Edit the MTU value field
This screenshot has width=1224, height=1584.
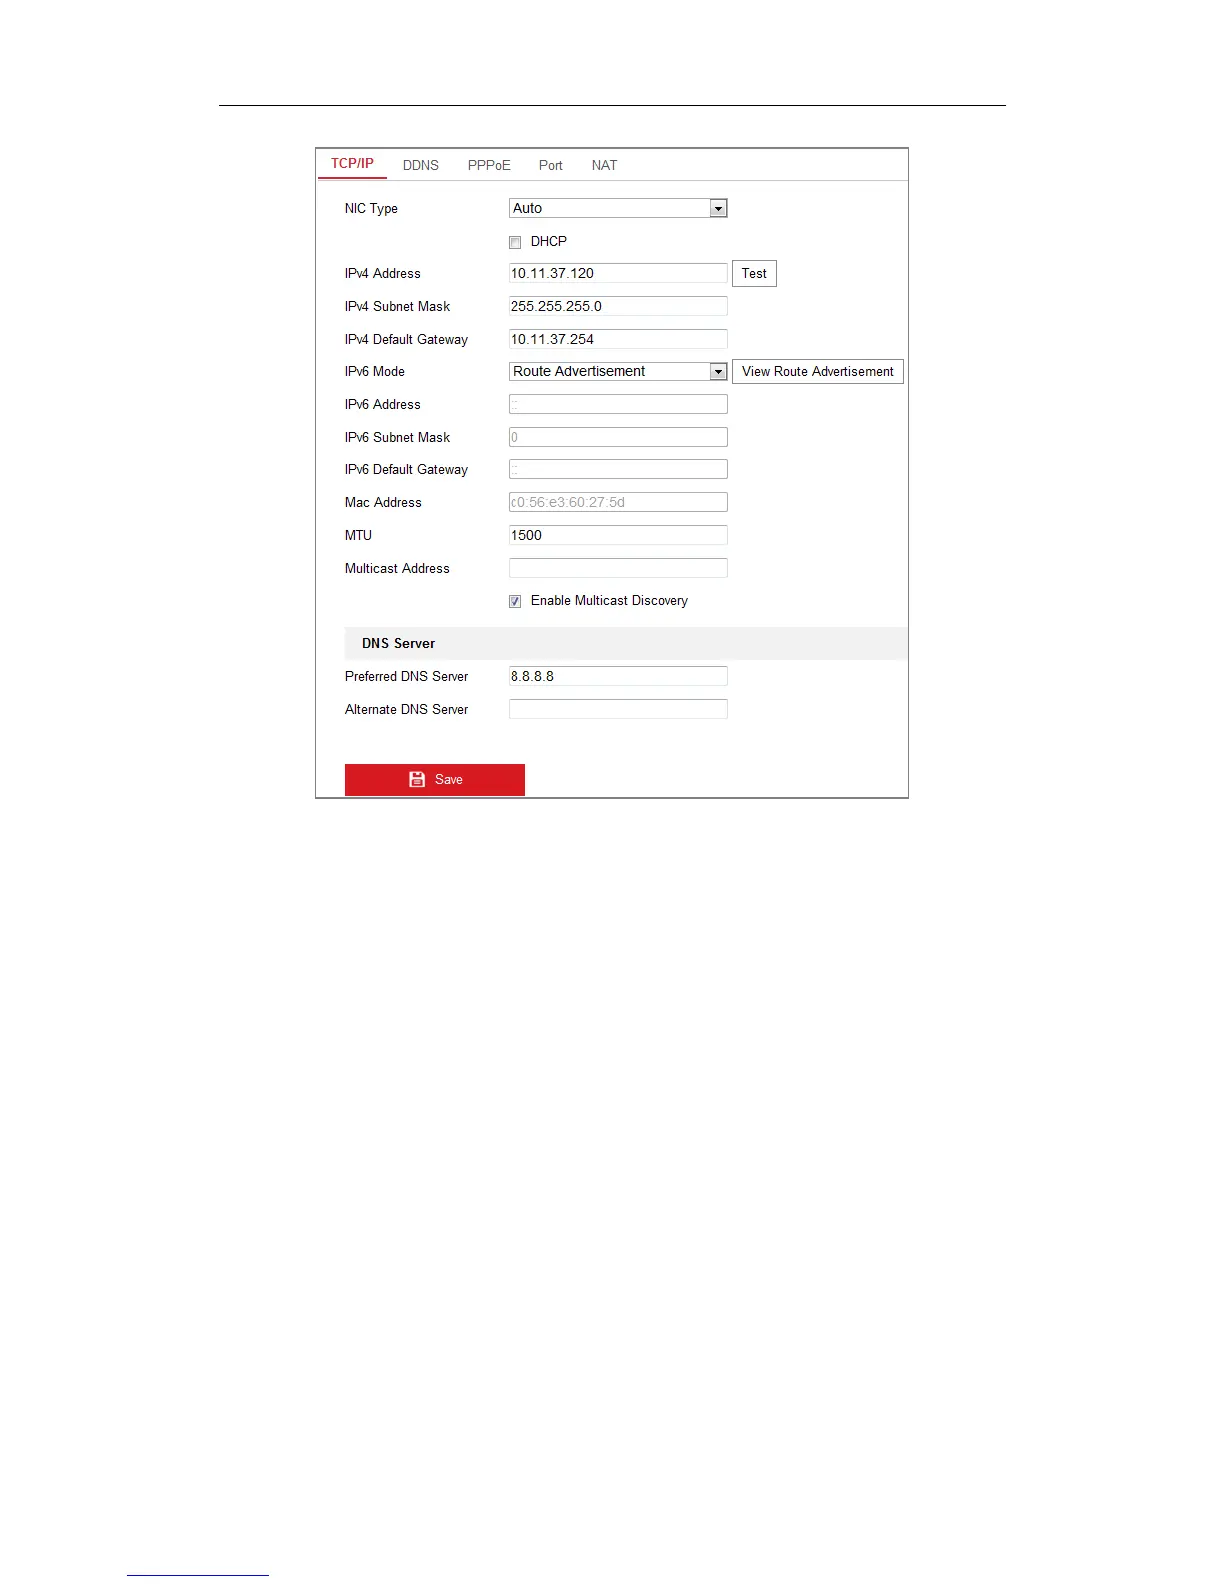[618, 535]
